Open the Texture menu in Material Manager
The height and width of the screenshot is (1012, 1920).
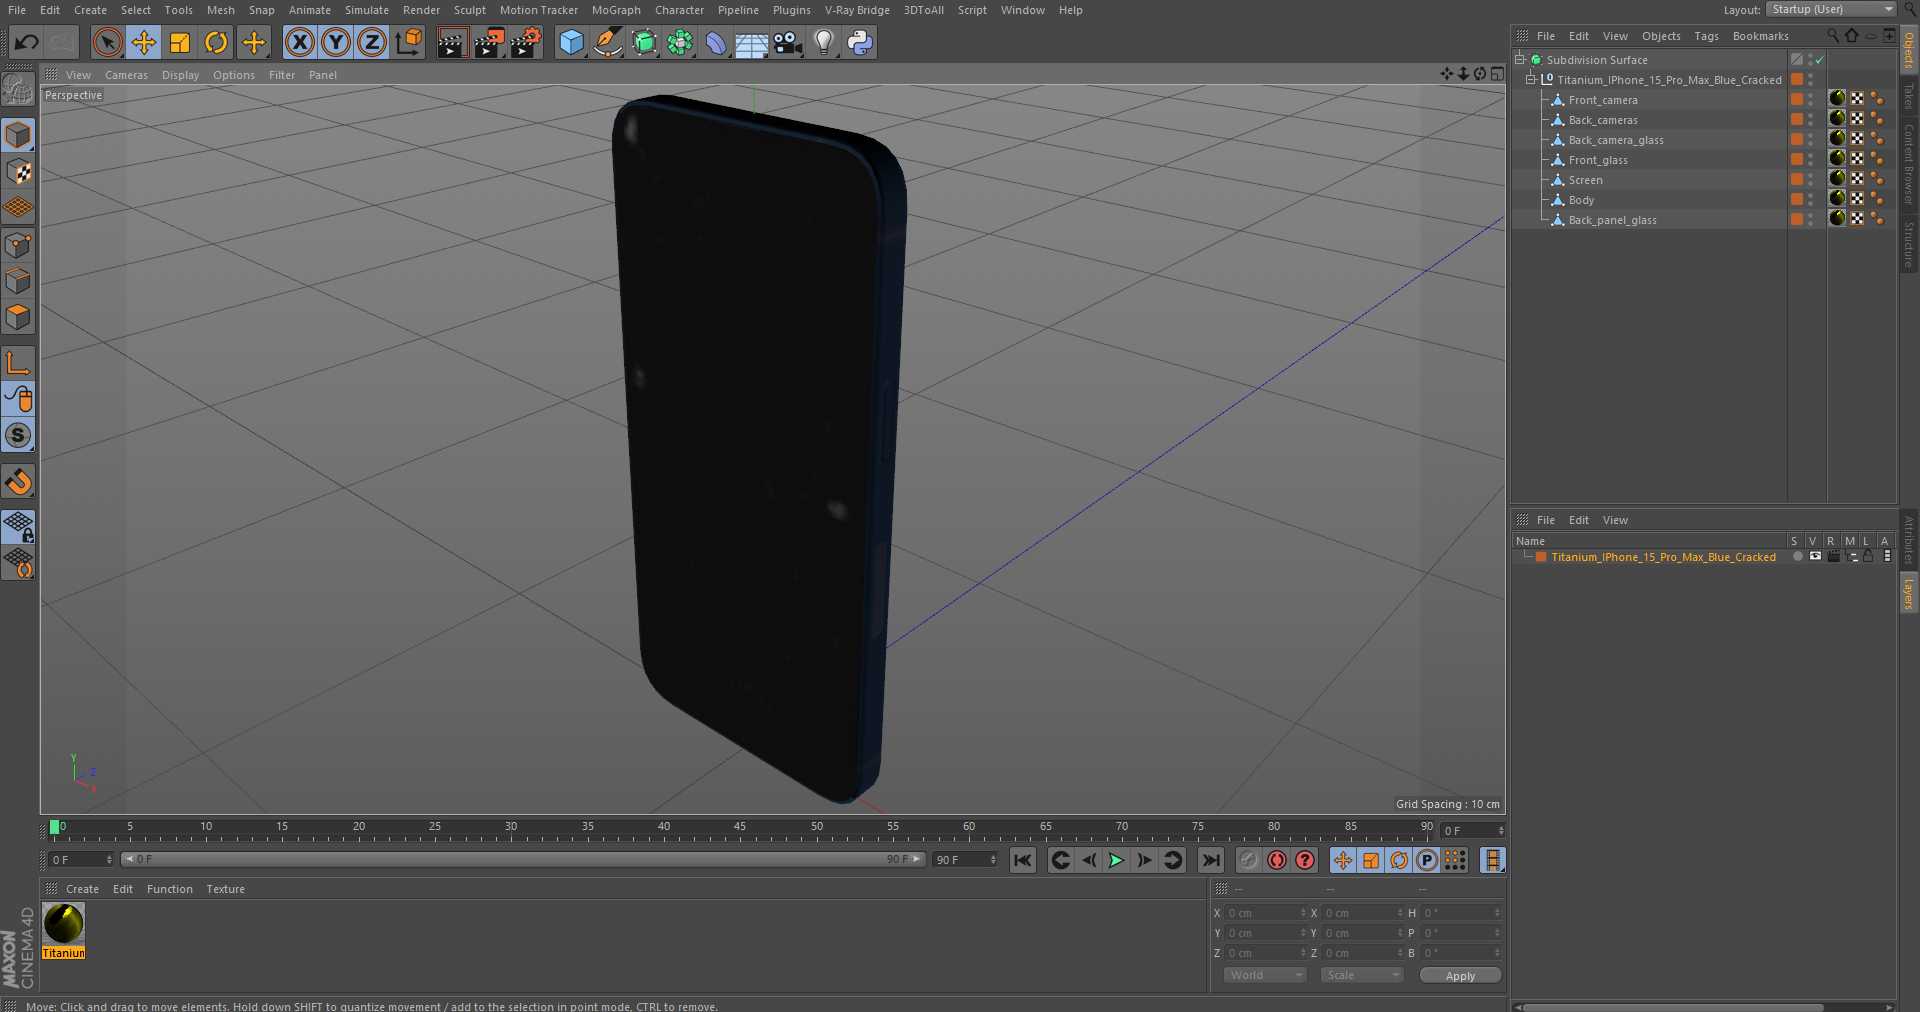point(225,889)
